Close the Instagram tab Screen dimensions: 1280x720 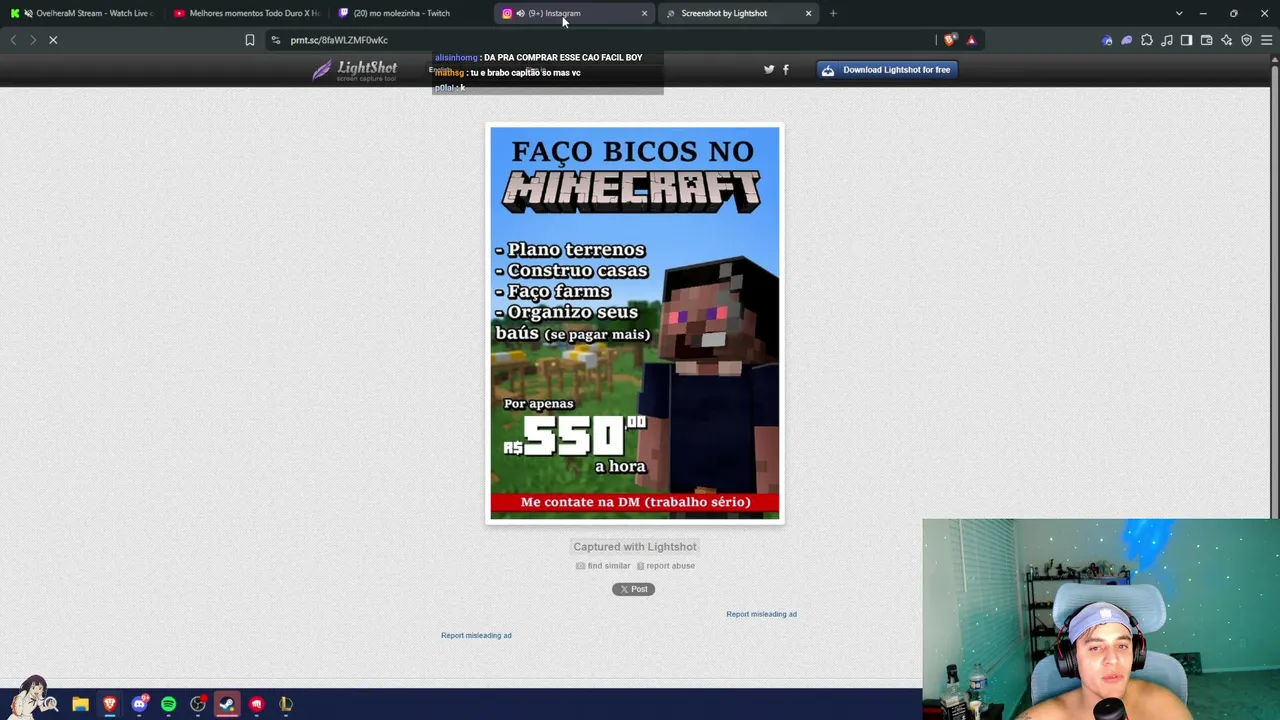coord(644,13)
